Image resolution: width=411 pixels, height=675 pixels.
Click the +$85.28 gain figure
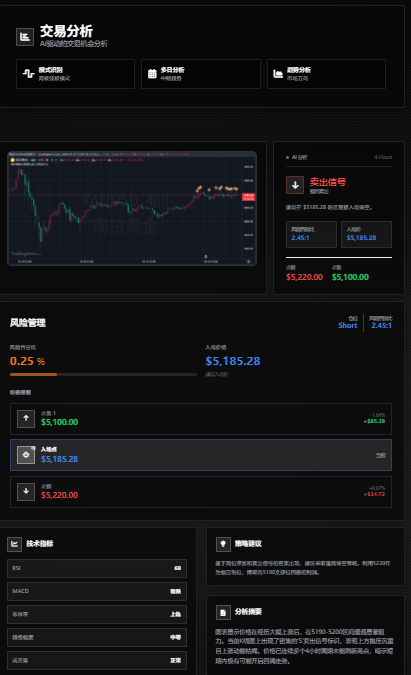(374, 421)
